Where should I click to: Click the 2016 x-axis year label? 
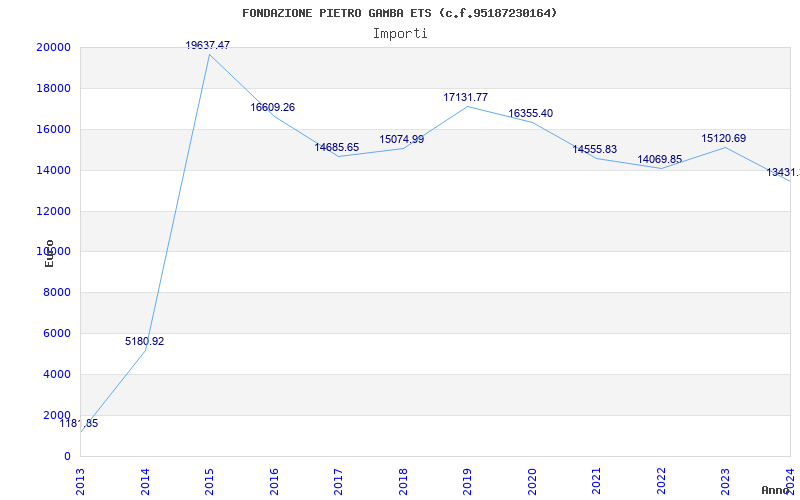(x=274, y=482)
